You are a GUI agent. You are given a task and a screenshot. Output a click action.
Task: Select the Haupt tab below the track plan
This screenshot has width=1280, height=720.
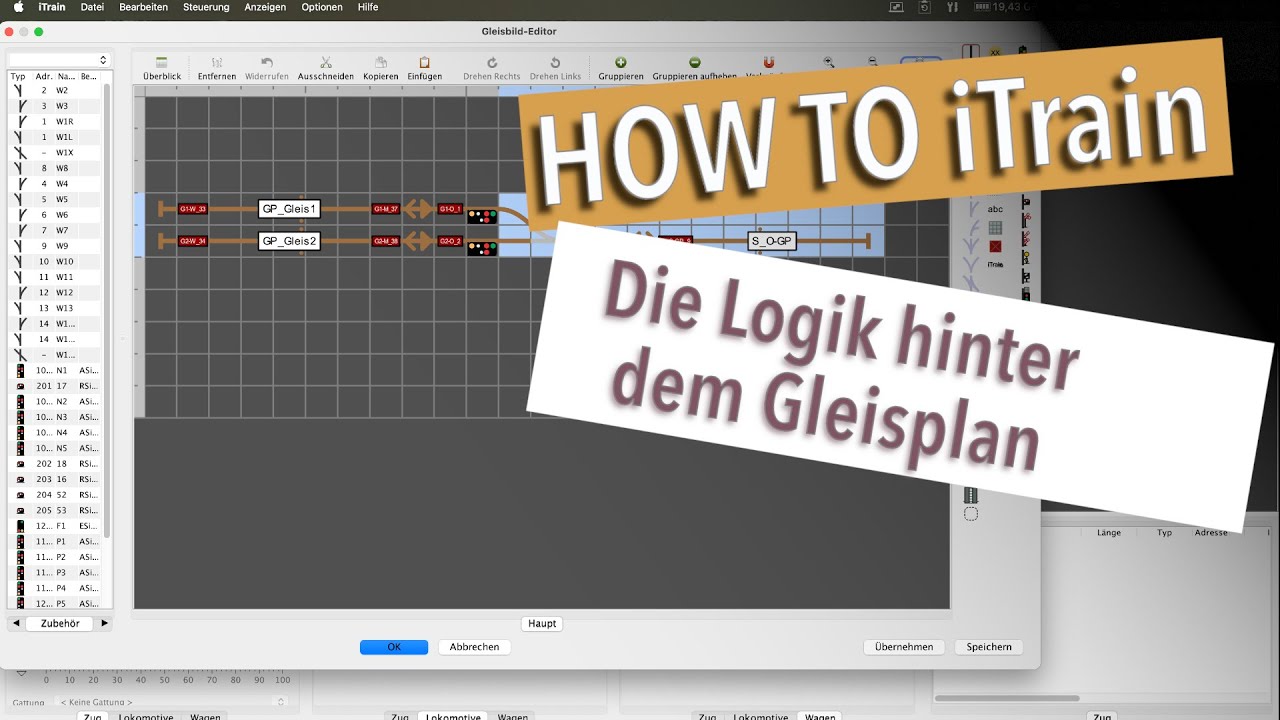tap(542, 623)
